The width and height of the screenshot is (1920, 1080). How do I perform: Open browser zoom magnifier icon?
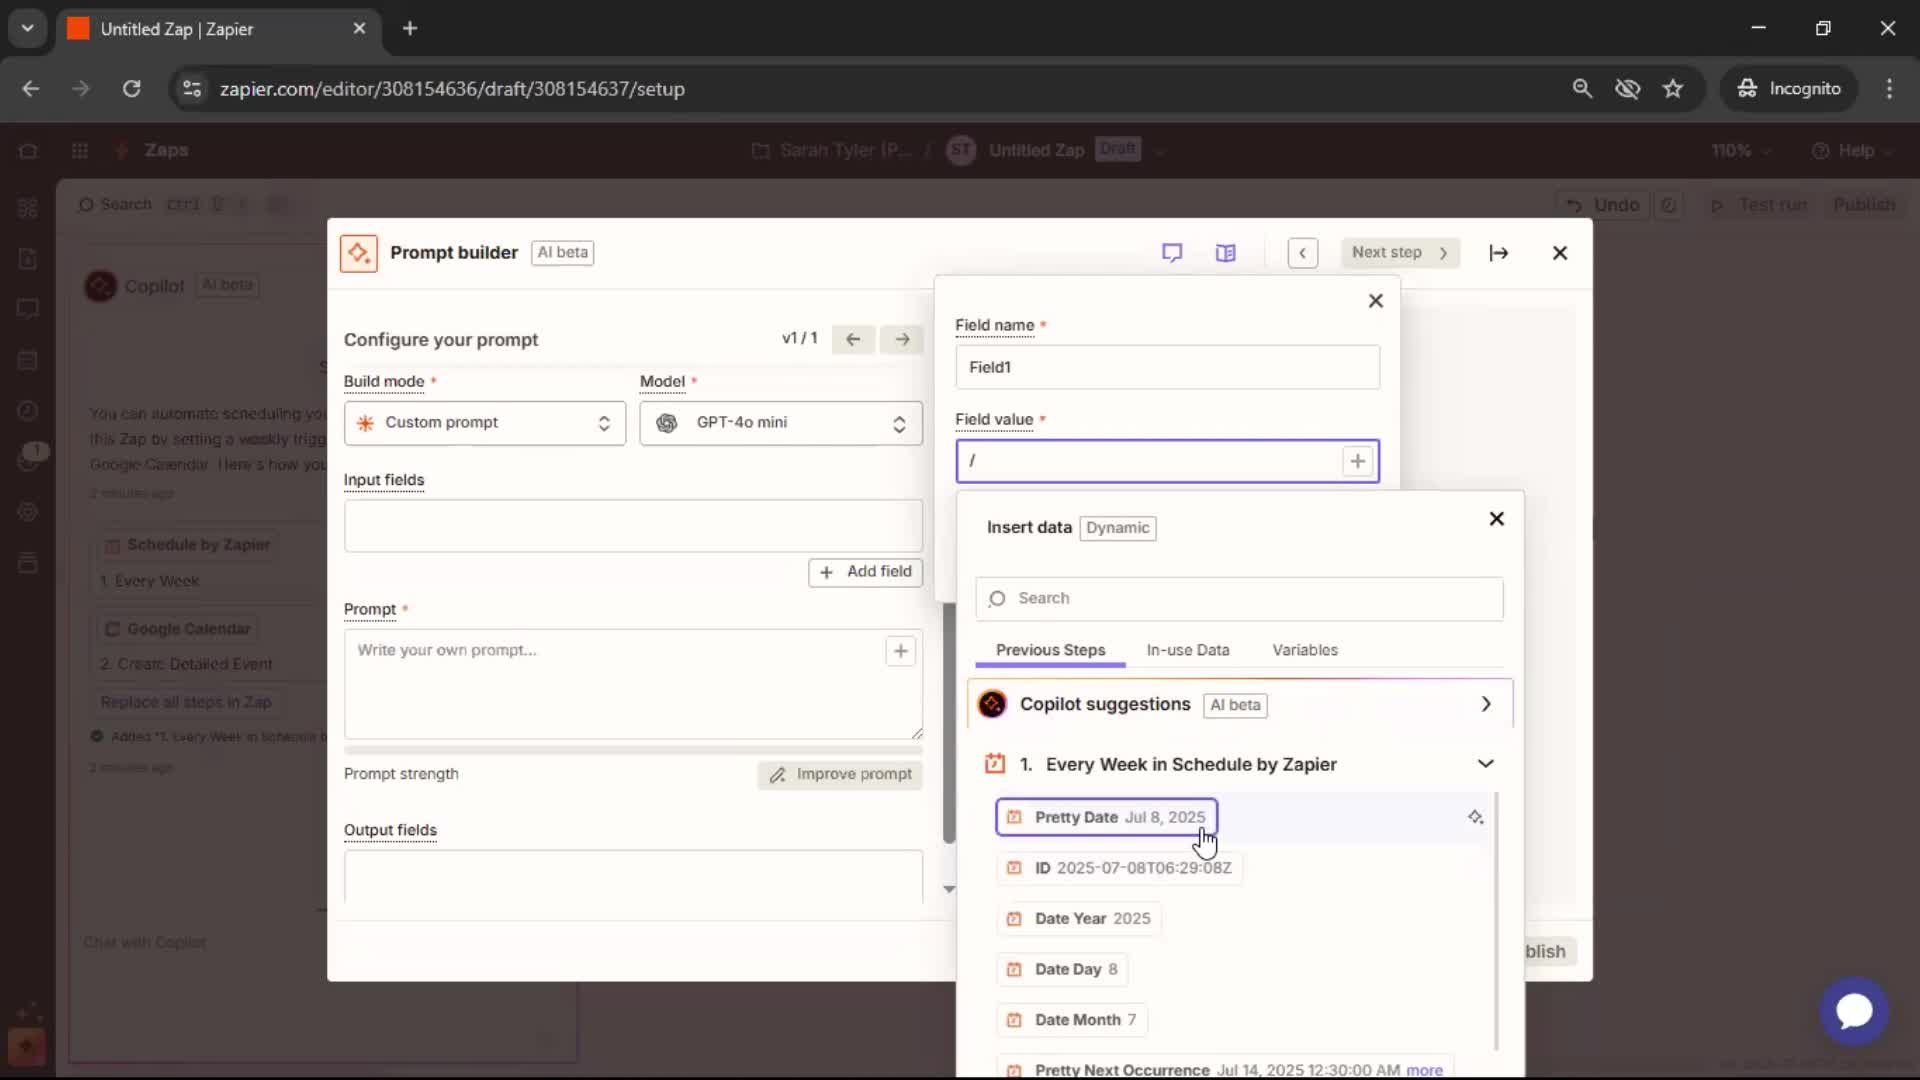tap(1582, 89)
